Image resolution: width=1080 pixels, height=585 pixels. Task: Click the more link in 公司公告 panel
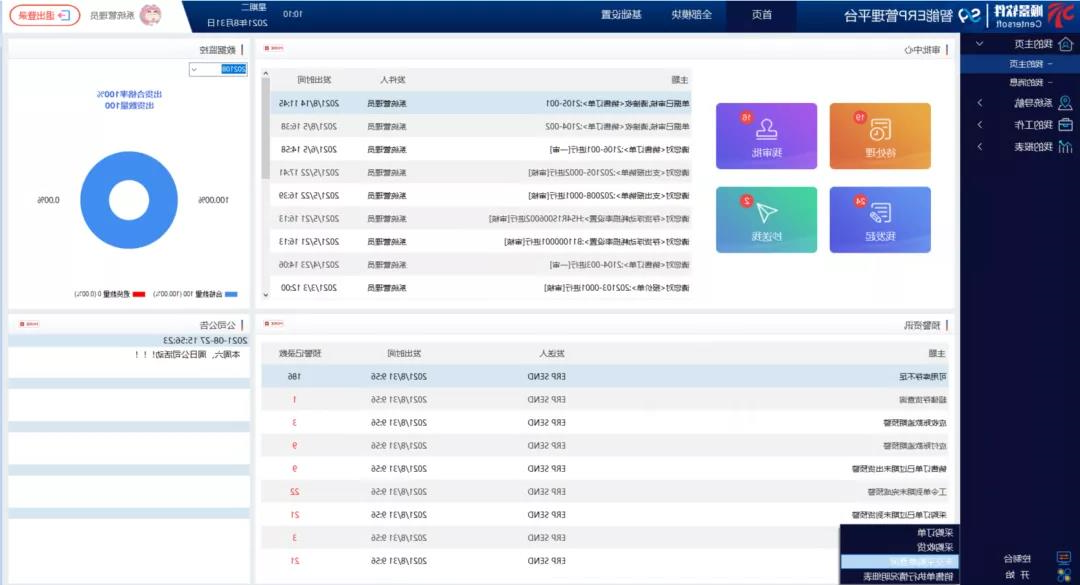[29, 325]
